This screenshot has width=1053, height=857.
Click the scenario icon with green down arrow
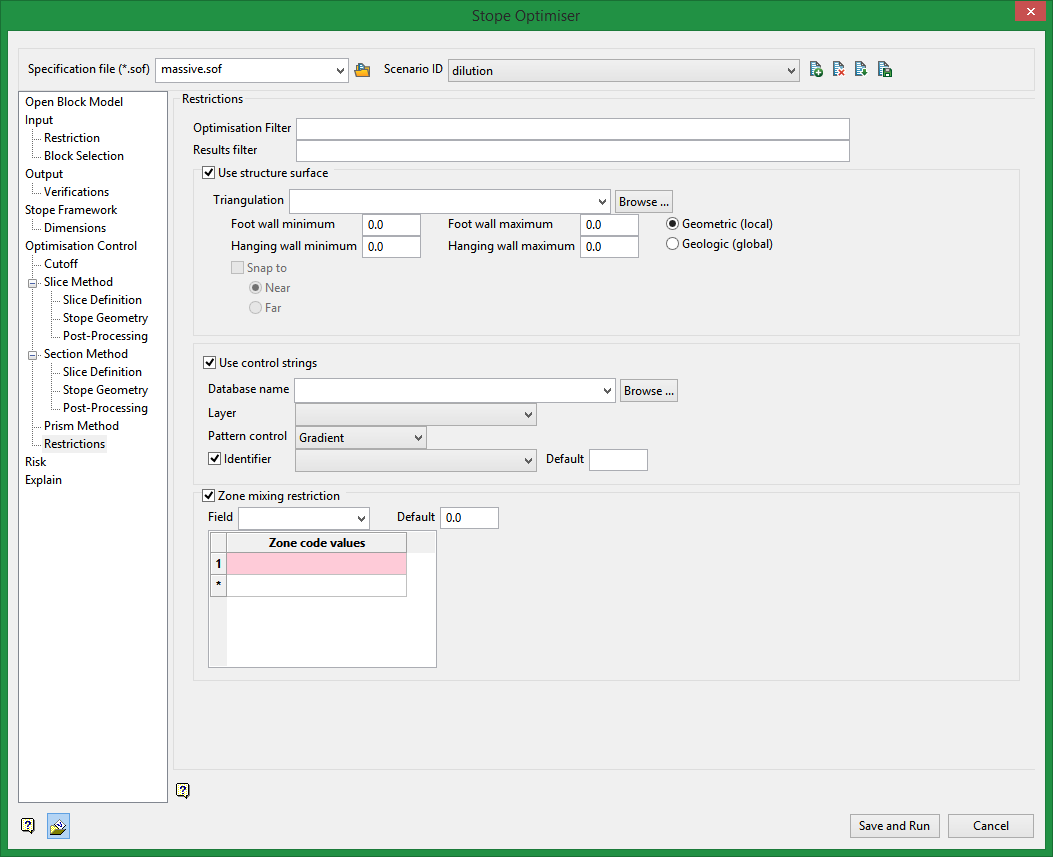coord(861,70)
